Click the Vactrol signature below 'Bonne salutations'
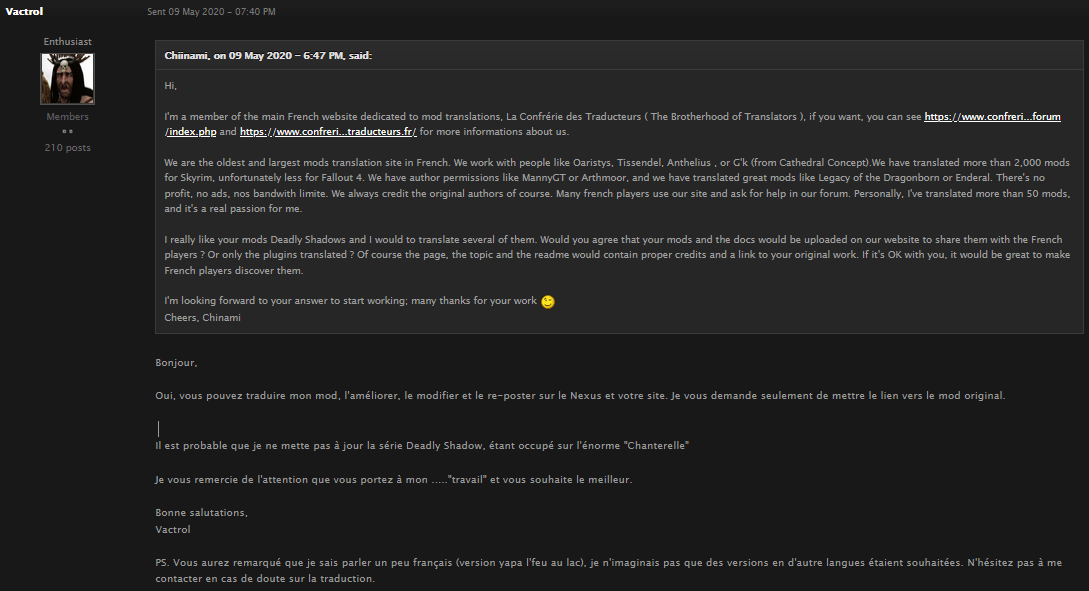This screenshot has width=1089, height=591. [x=172, y=529]
